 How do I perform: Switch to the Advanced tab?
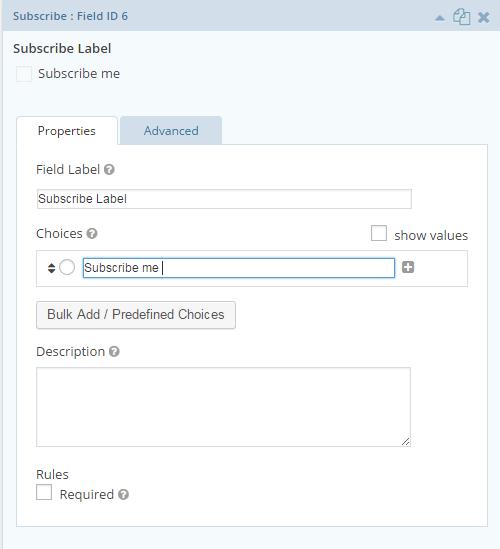pos(171,131)
